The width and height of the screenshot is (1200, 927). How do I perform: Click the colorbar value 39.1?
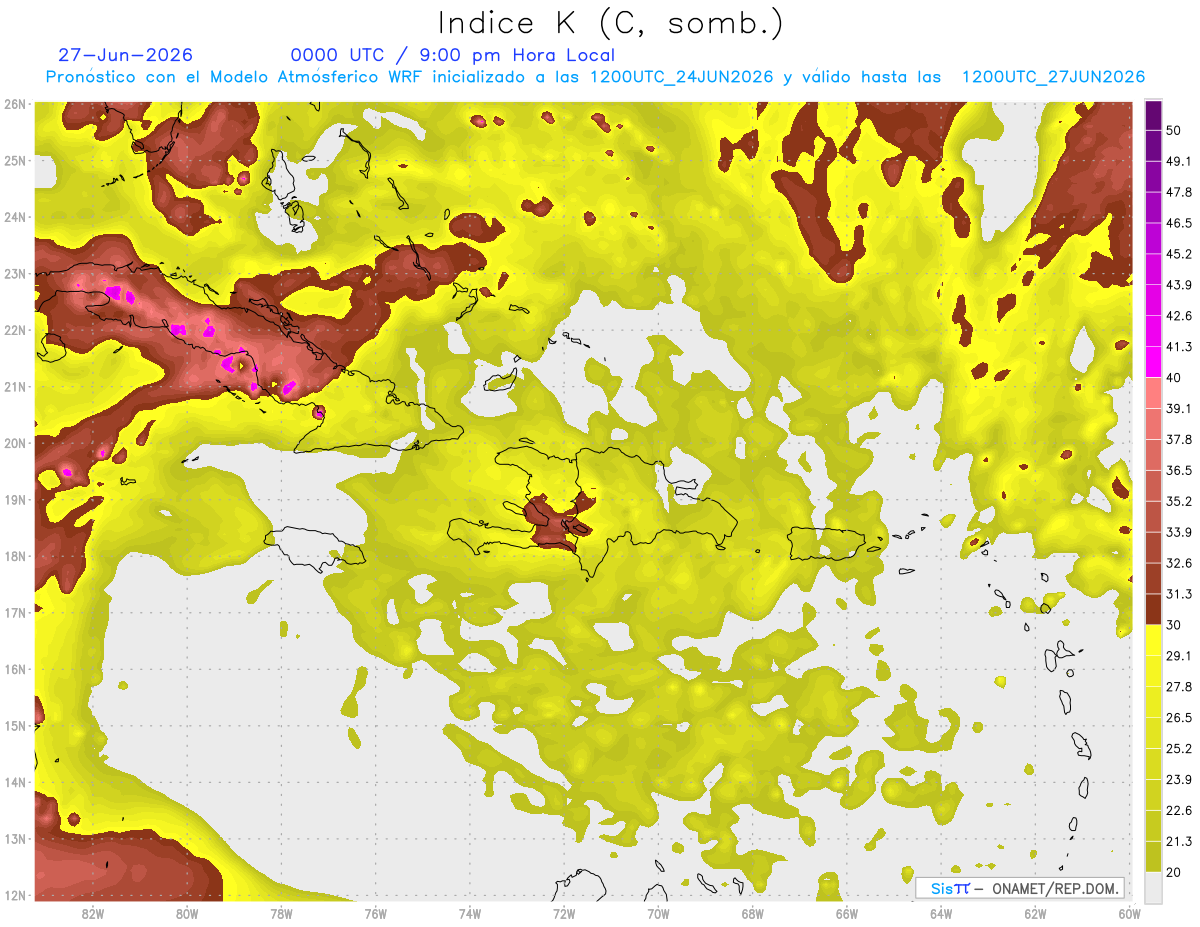pyautogui.click(x=1179, y=408)
